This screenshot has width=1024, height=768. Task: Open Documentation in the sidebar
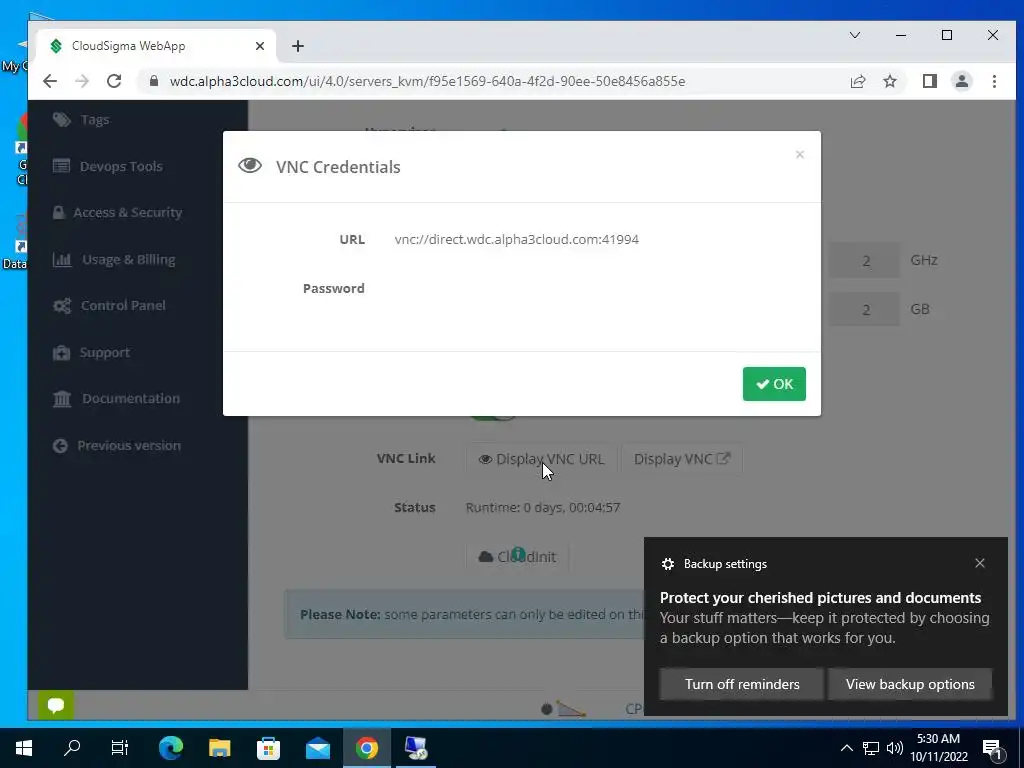tap(131, 398)
